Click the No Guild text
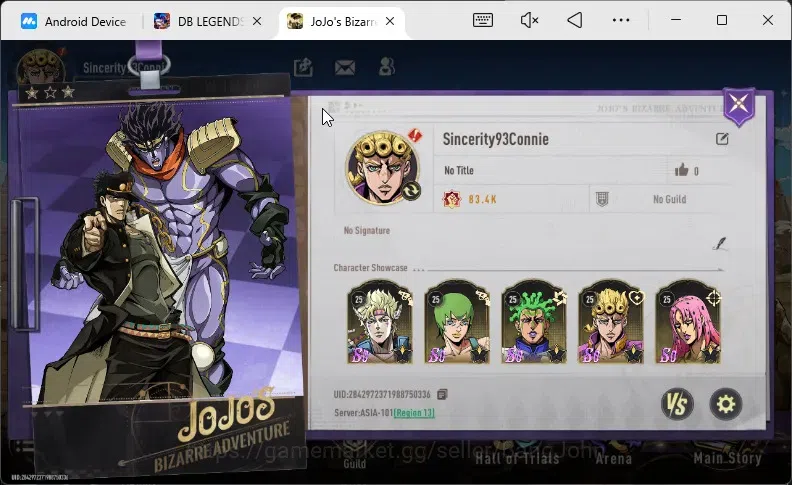The height and width of the screenshot is (485, 792). tap(669, 199)
